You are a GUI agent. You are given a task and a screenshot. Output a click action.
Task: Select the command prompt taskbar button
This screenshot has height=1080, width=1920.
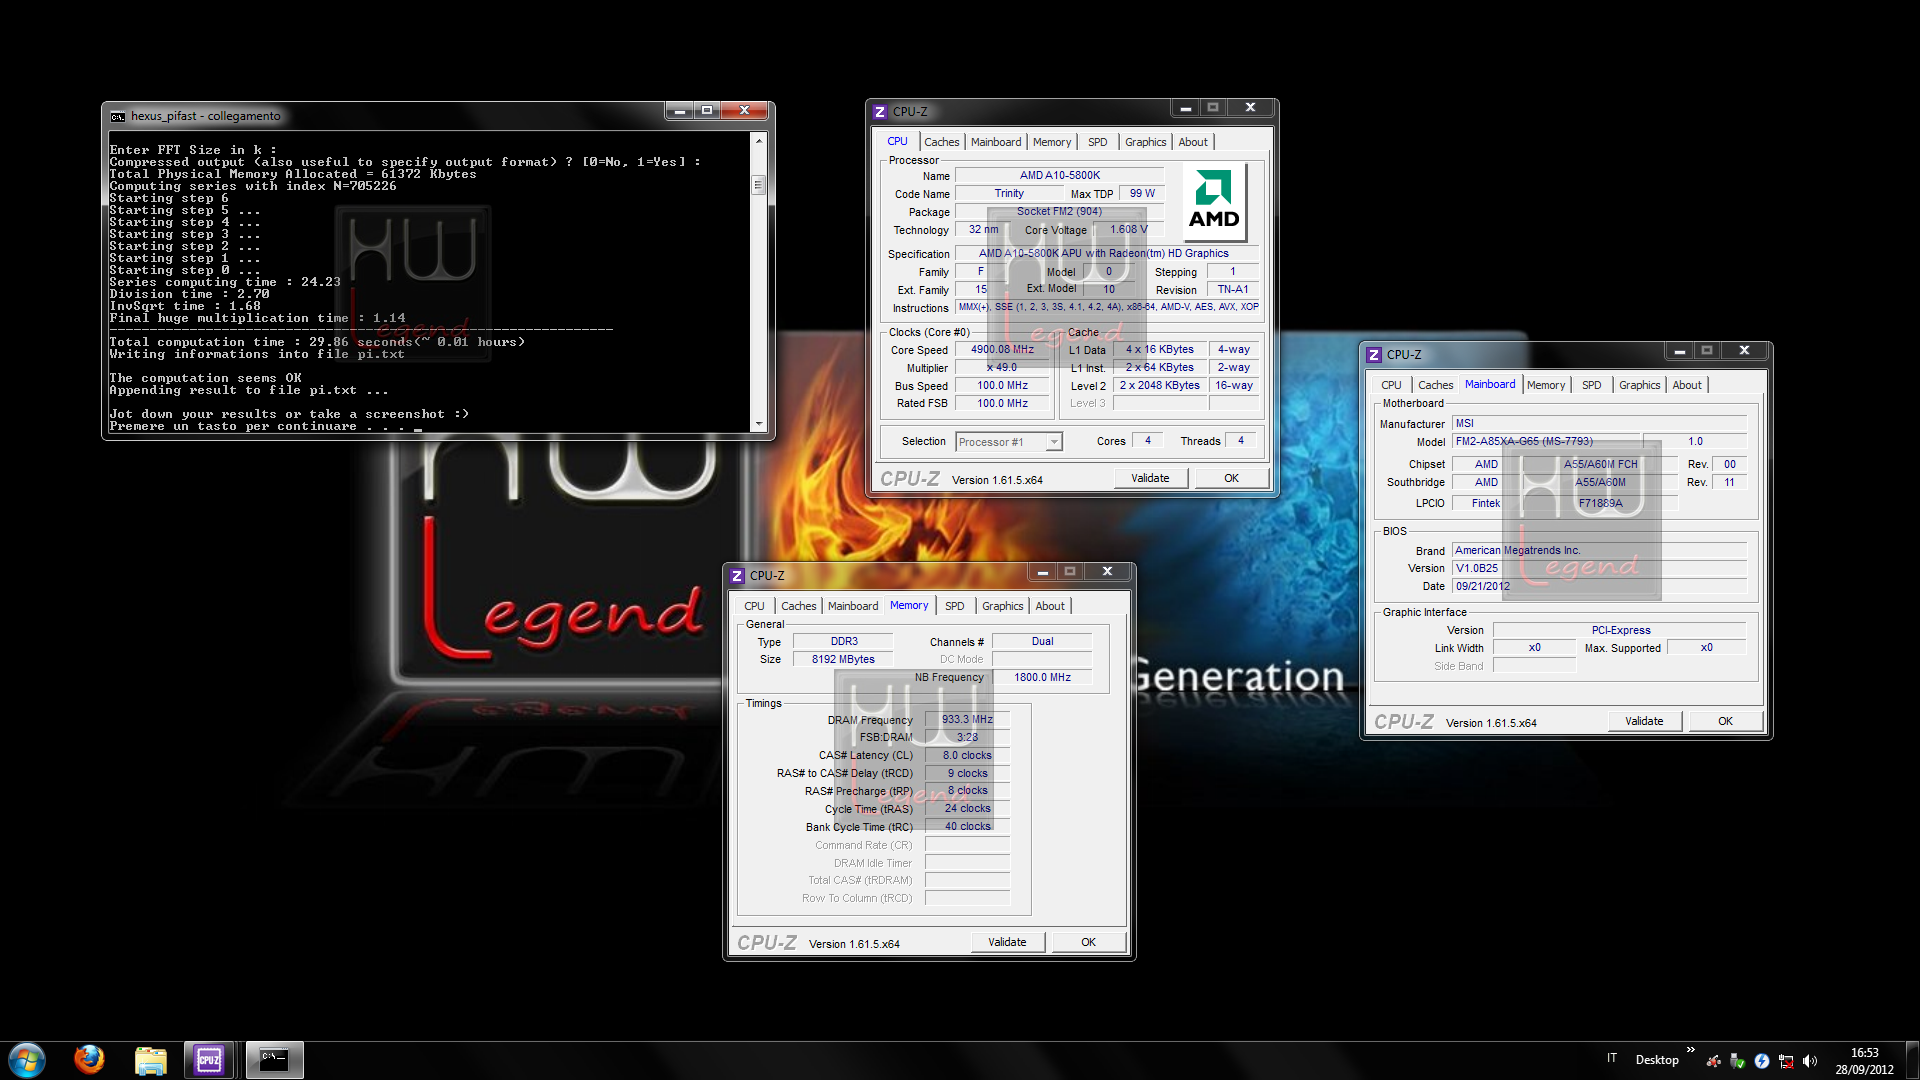(274, 1060)
